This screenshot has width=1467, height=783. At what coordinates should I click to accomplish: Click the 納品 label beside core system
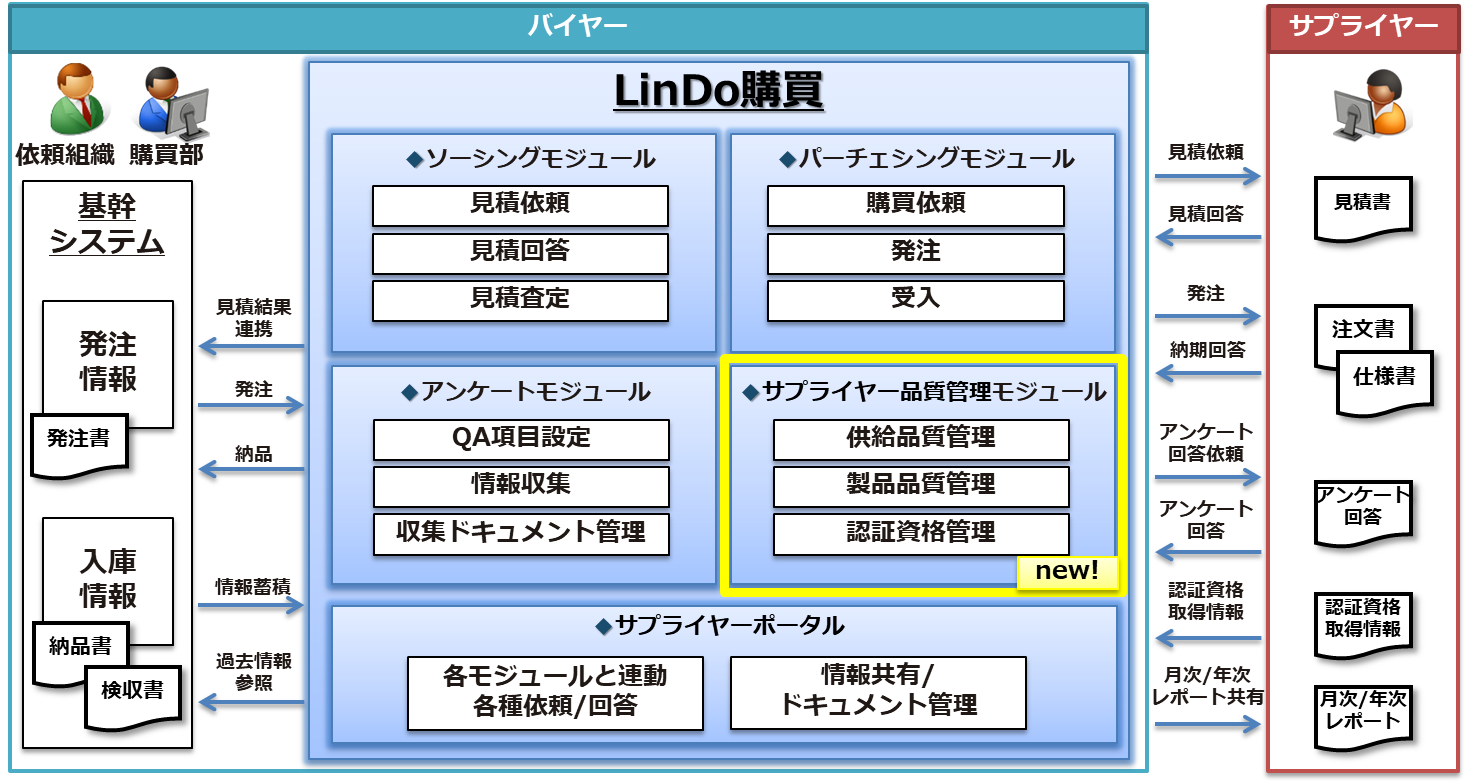coord(254,454)
